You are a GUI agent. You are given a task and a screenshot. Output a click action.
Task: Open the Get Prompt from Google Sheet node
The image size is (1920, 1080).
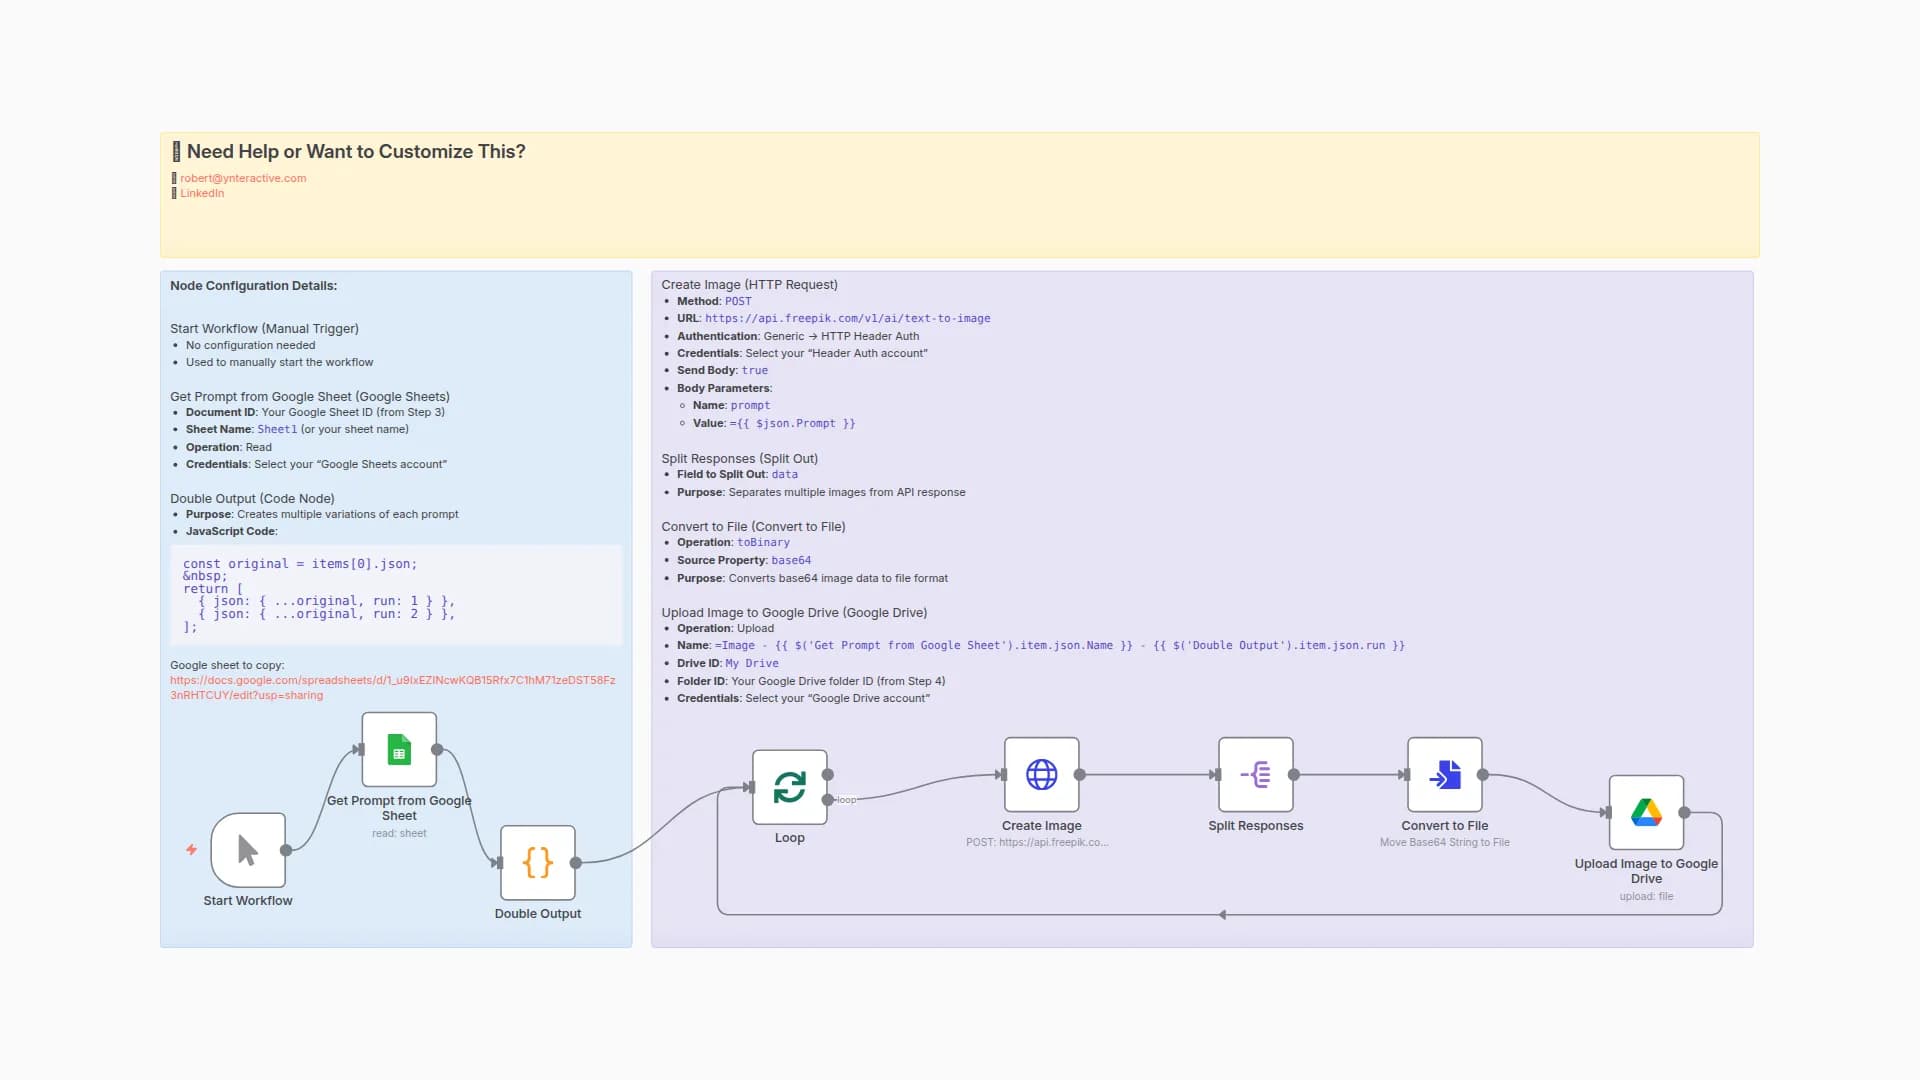pyautogui.click(x=398, y=750)
